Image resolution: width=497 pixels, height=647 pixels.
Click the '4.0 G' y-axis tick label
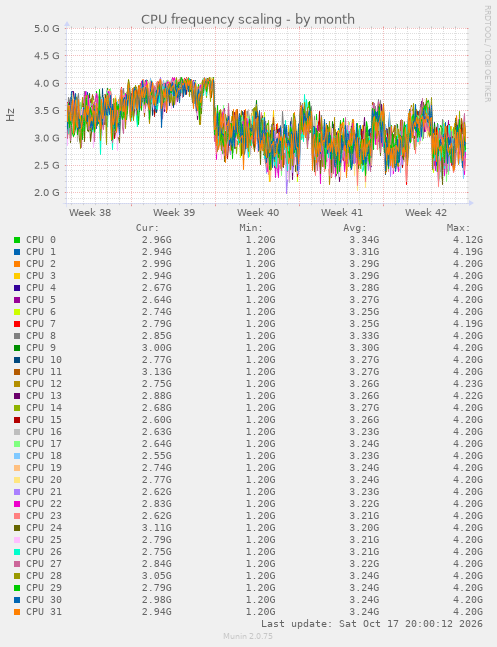point(47,83)
